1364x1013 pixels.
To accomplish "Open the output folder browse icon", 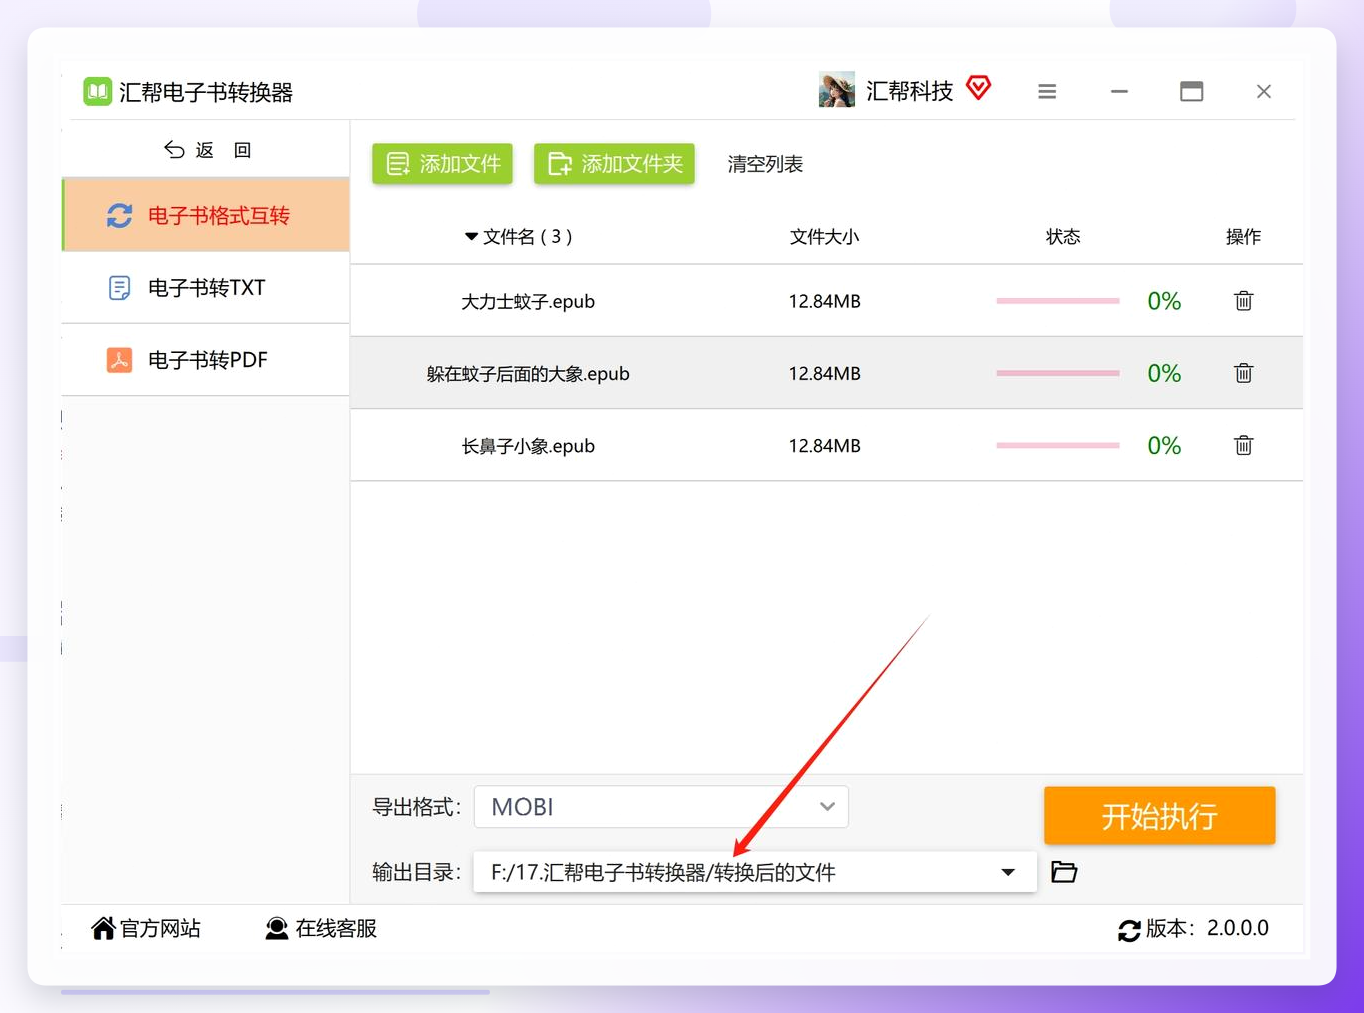I will point(1064,872).
